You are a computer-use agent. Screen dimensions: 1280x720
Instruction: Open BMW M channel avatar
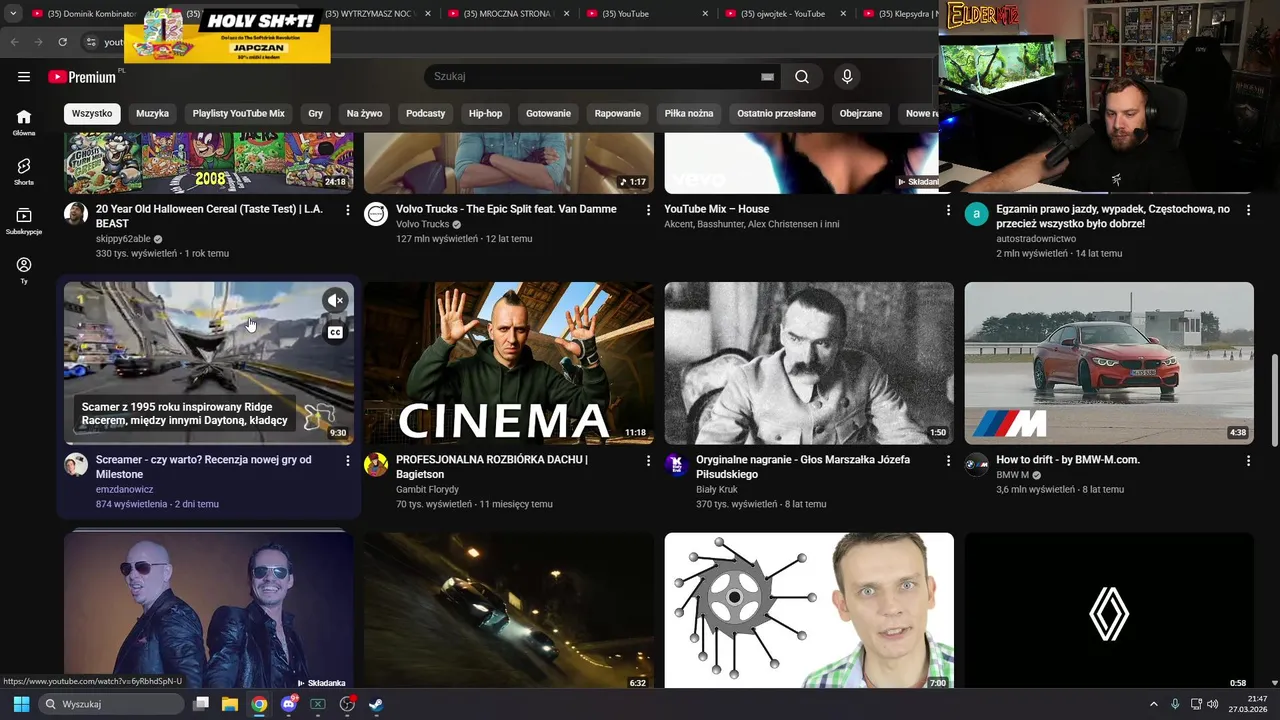click(x=976, y=464)
